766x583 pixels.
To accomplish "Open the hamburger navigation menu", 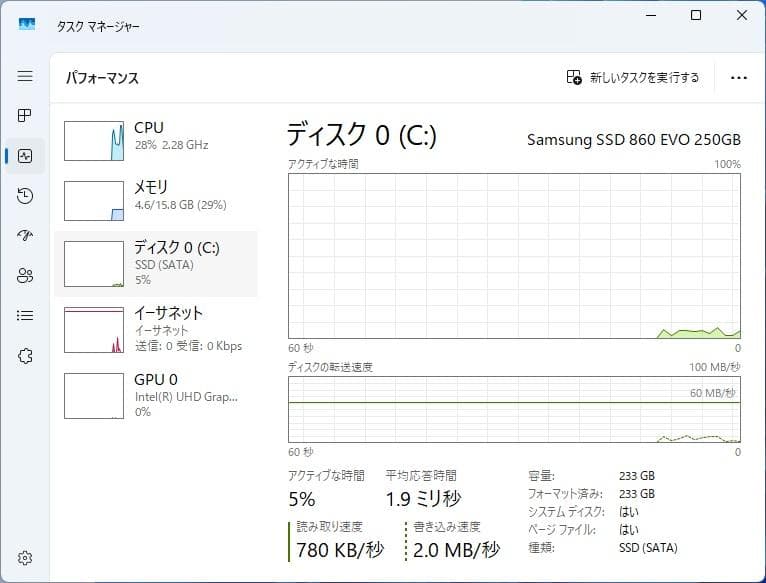I will click(x=25, y=76).
